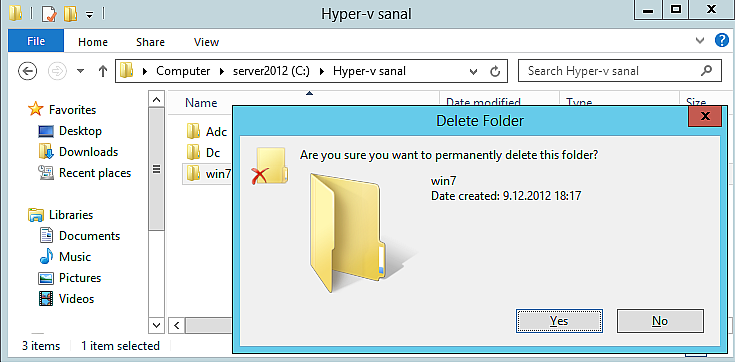Click the Desktop monitor icon
This screenshot has width=735, height=363.
(x=46, y=131)
